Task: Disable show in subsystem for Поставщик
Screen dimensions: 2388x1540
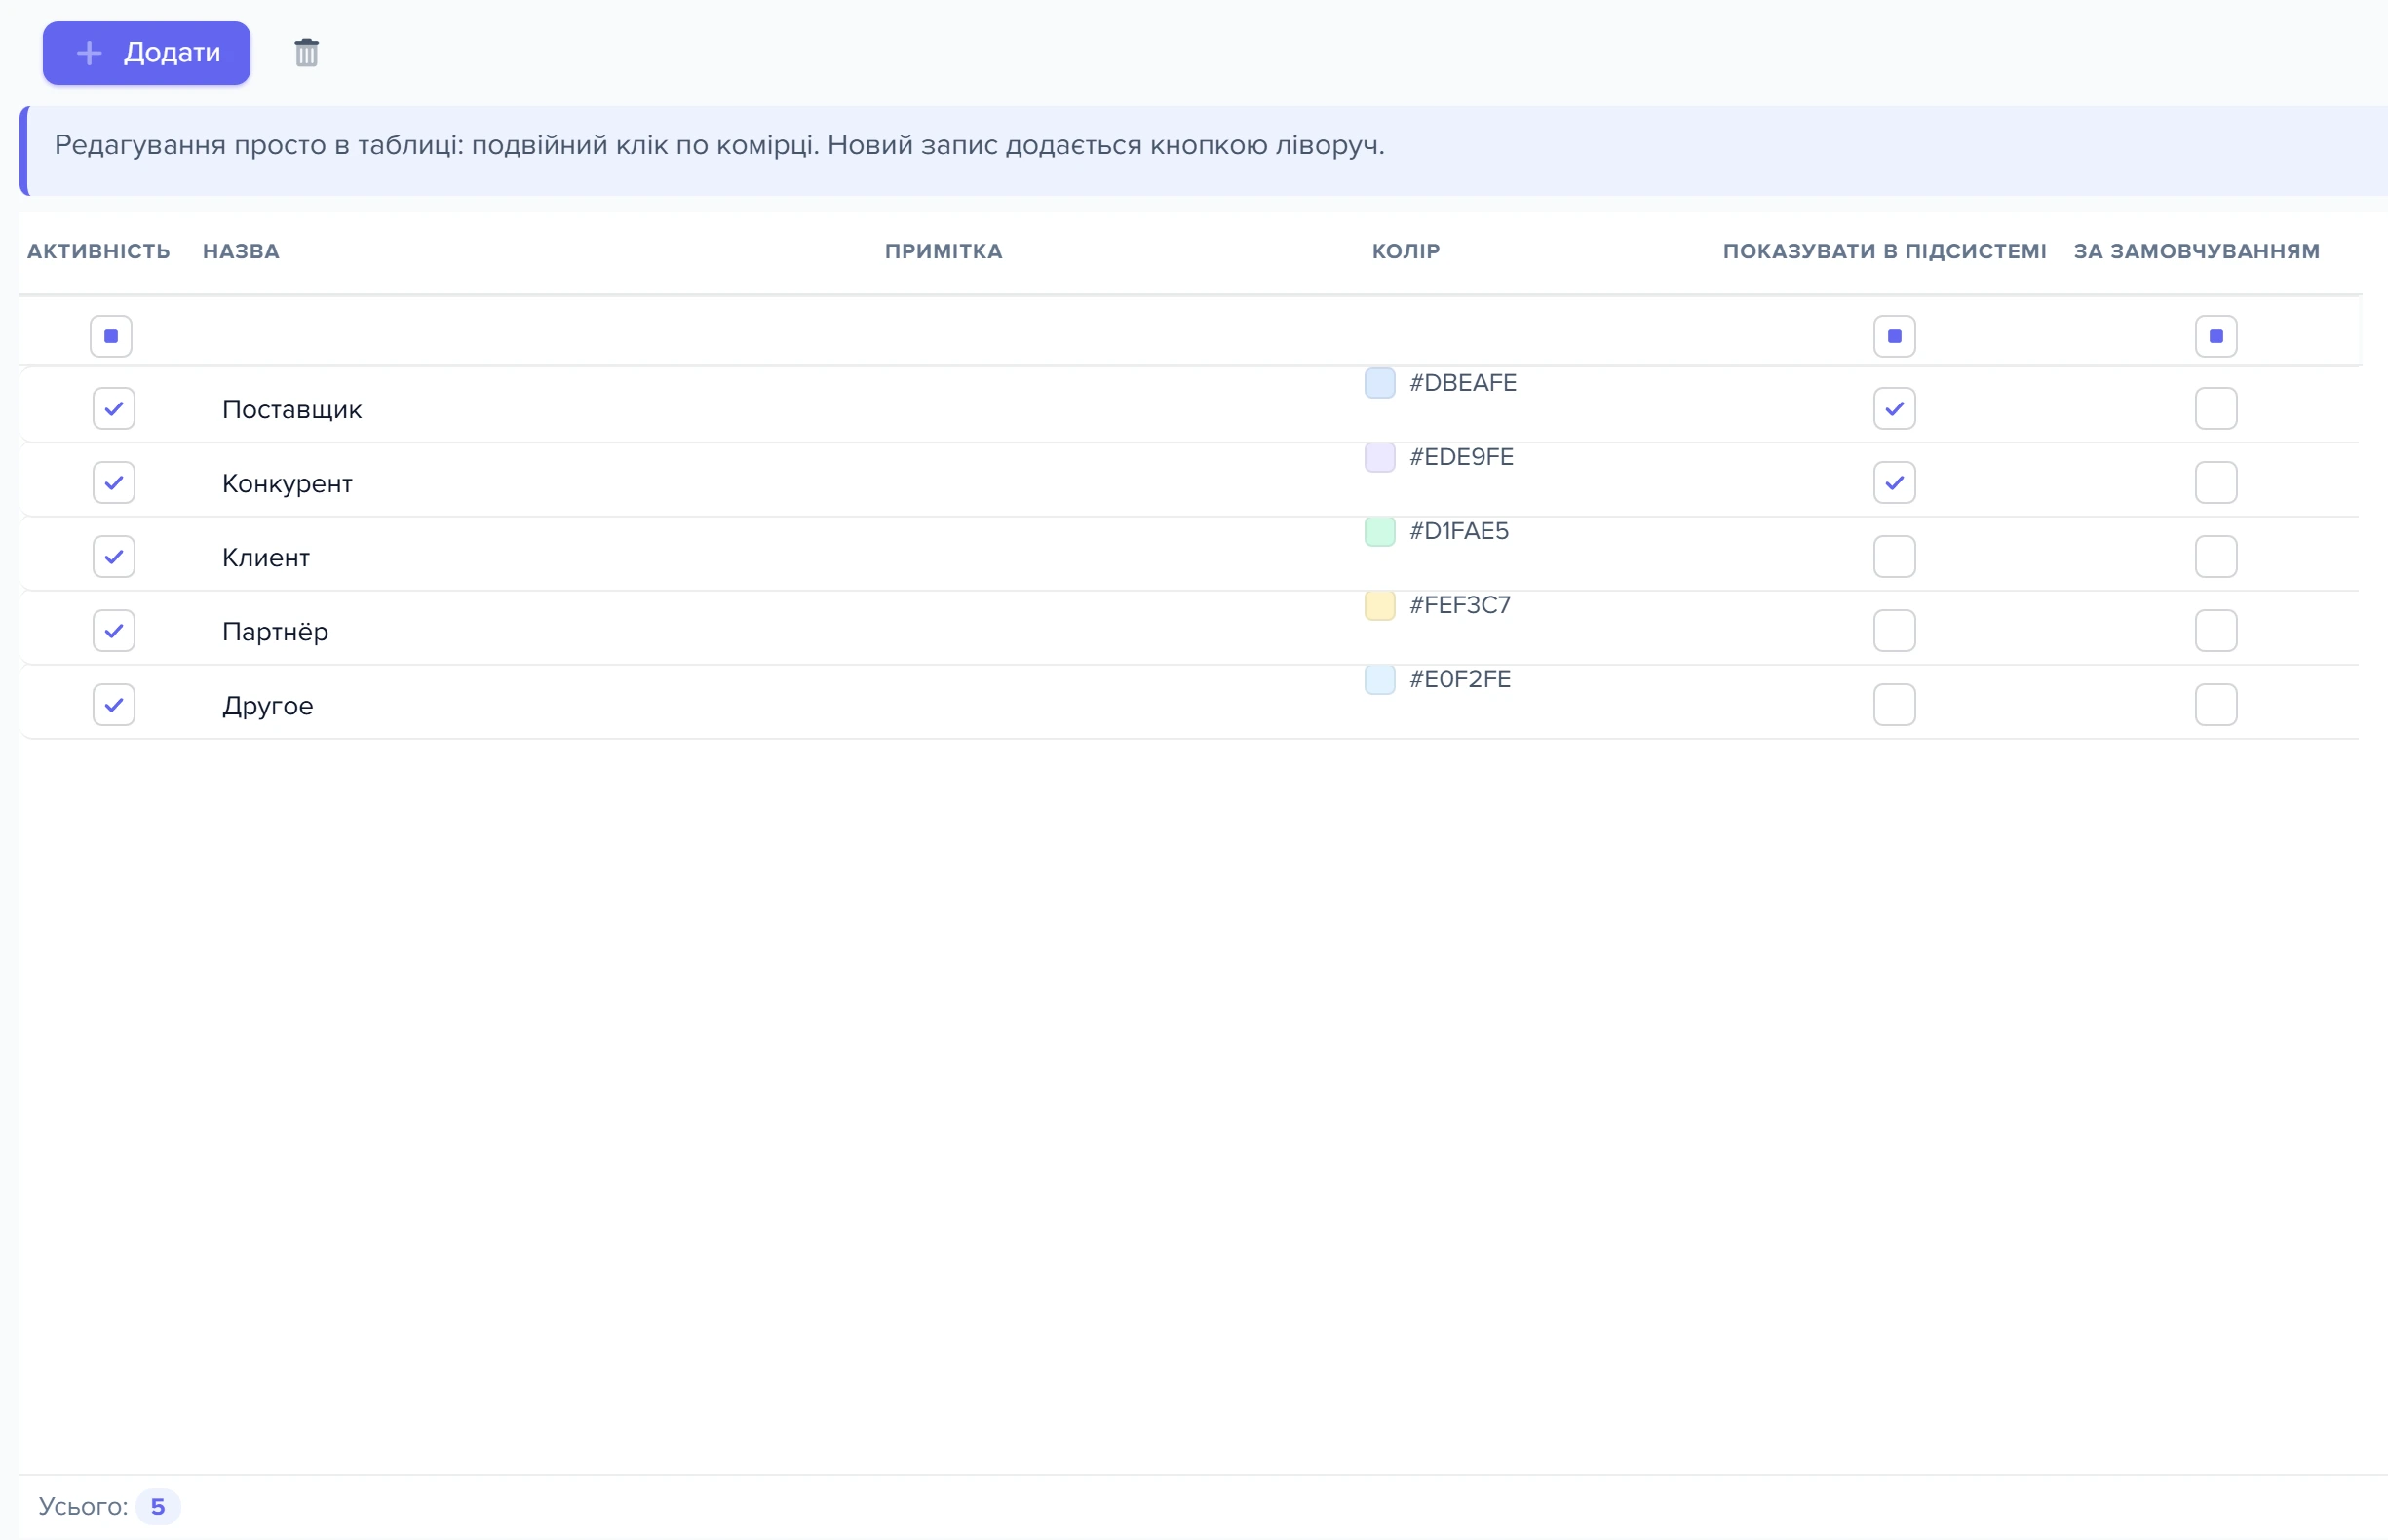Action: [1894, 408]
